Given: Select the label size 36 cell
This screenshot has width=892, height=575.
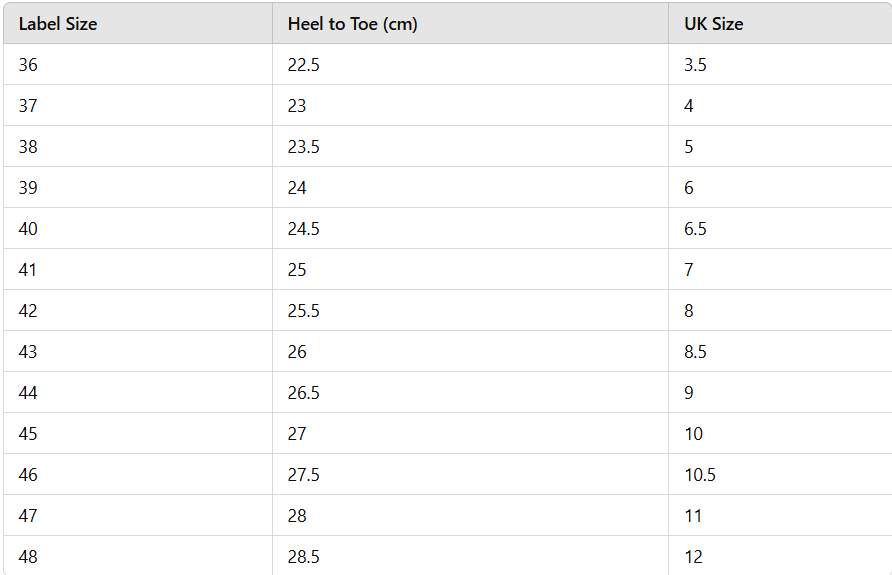Looking at the screenshot, I should click(x=28, y=65).
